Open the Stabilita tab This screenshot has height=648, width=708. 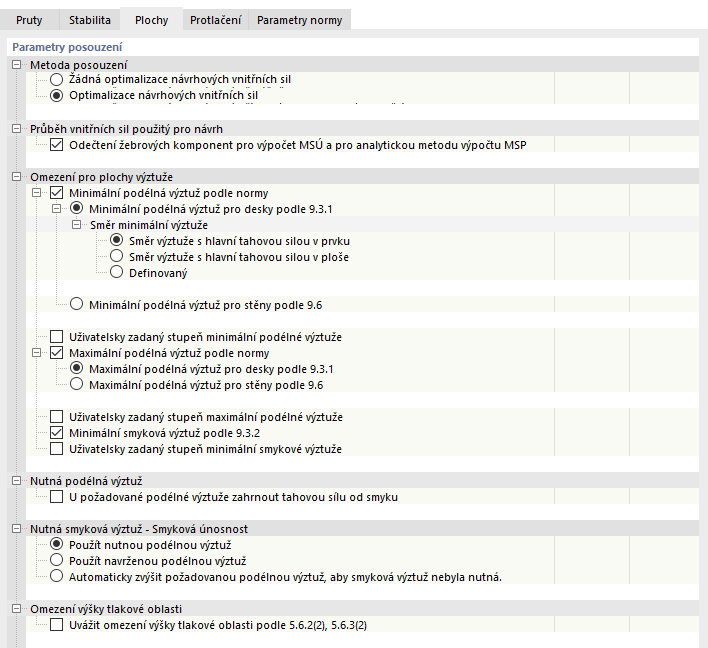coord(90,20)
